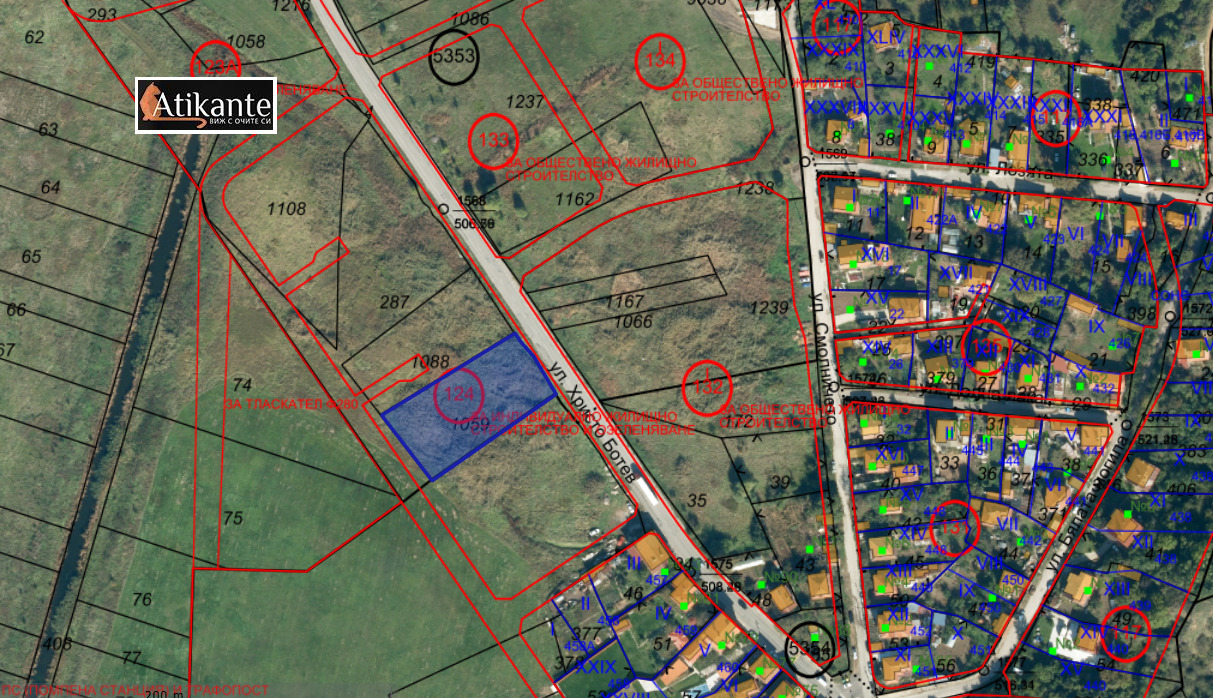
Task: Select parcel number 1108
Action: (x=286, y=208)
